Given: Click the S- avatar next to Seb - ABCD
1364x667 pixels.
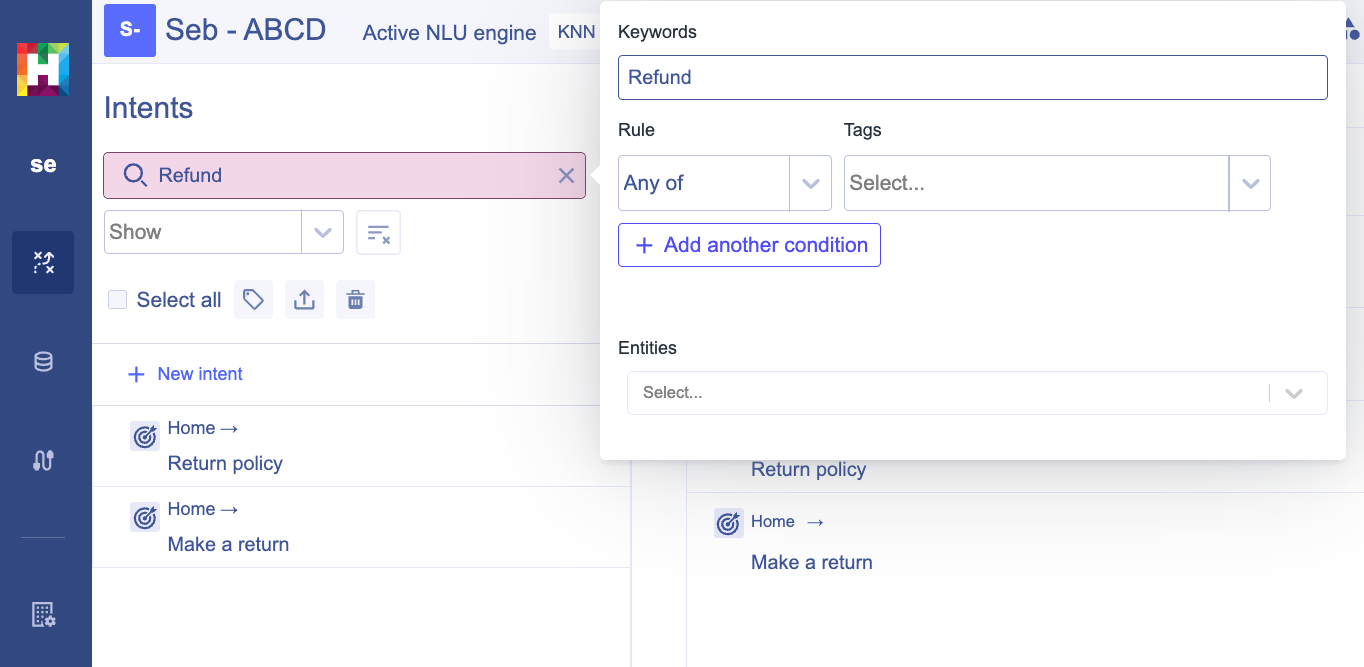Looking at the screenshot, I should 130,30.
